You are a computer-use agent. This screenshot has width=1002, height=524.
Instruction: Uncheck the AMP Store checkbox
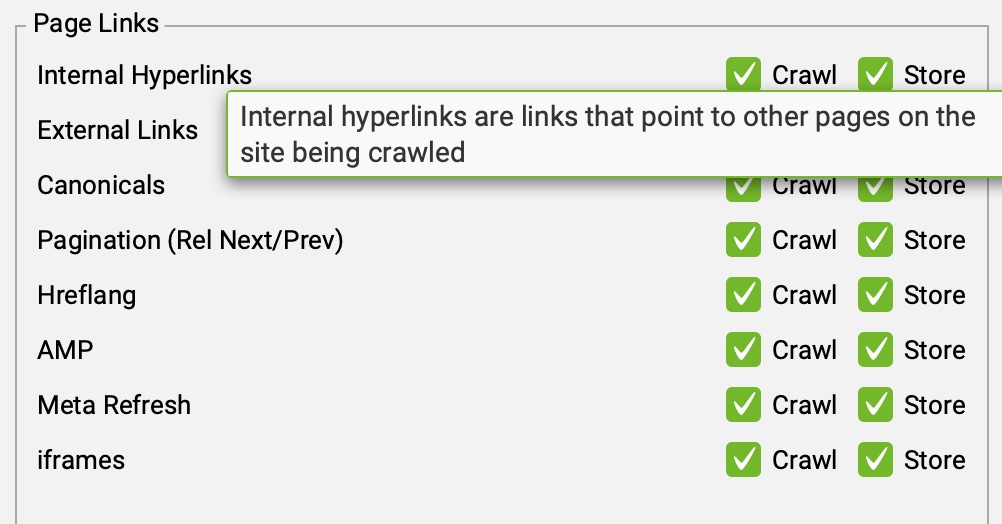pos(875,350)
